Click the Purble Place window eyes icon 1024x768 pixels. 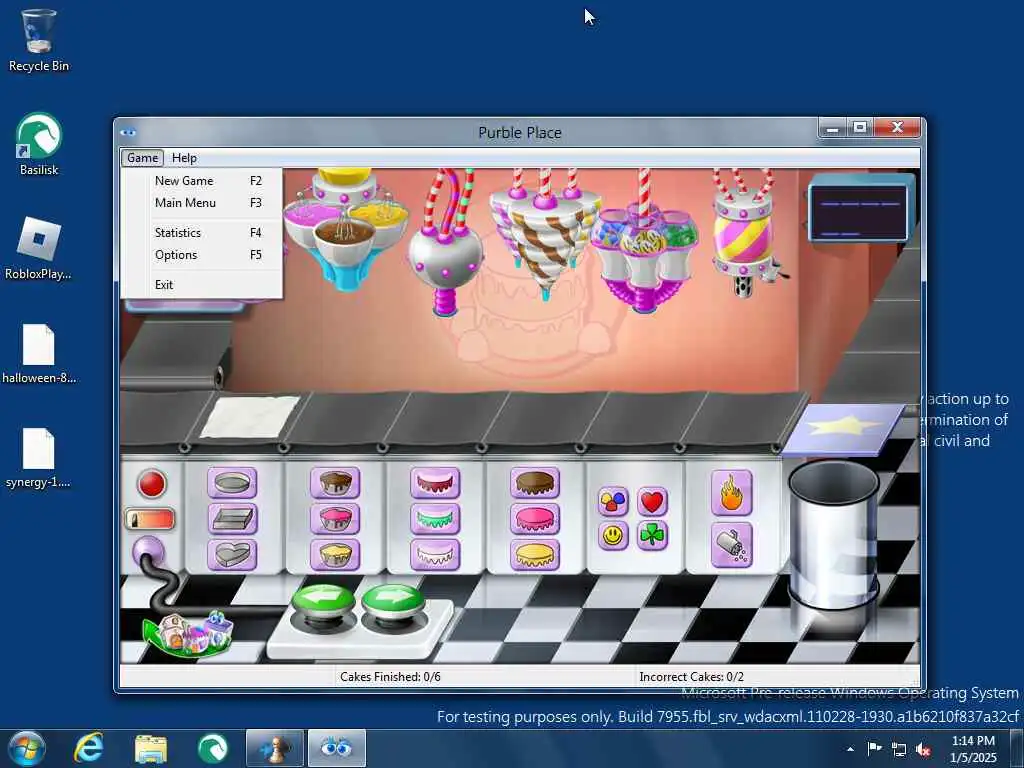[128, 133]
